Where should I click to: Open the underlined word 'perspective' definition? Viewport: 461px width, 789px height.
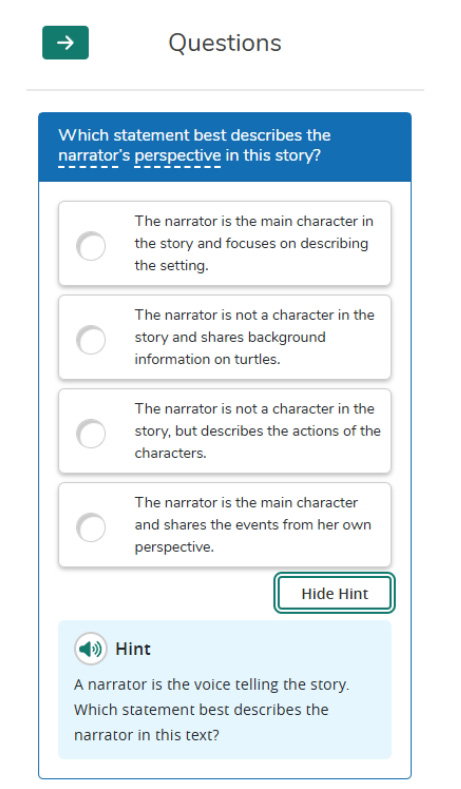coord(178,155)
